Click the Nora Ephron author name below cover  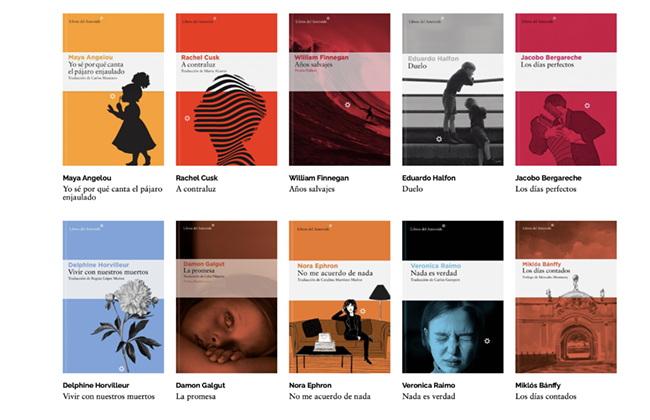pos(310,385)
